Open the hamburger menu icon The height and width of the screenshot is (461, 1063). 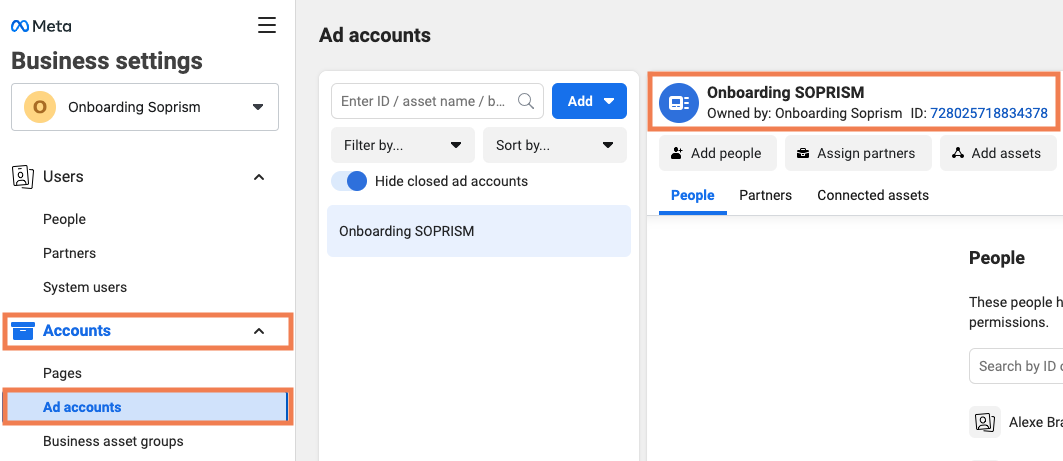[x=267, y=26]
